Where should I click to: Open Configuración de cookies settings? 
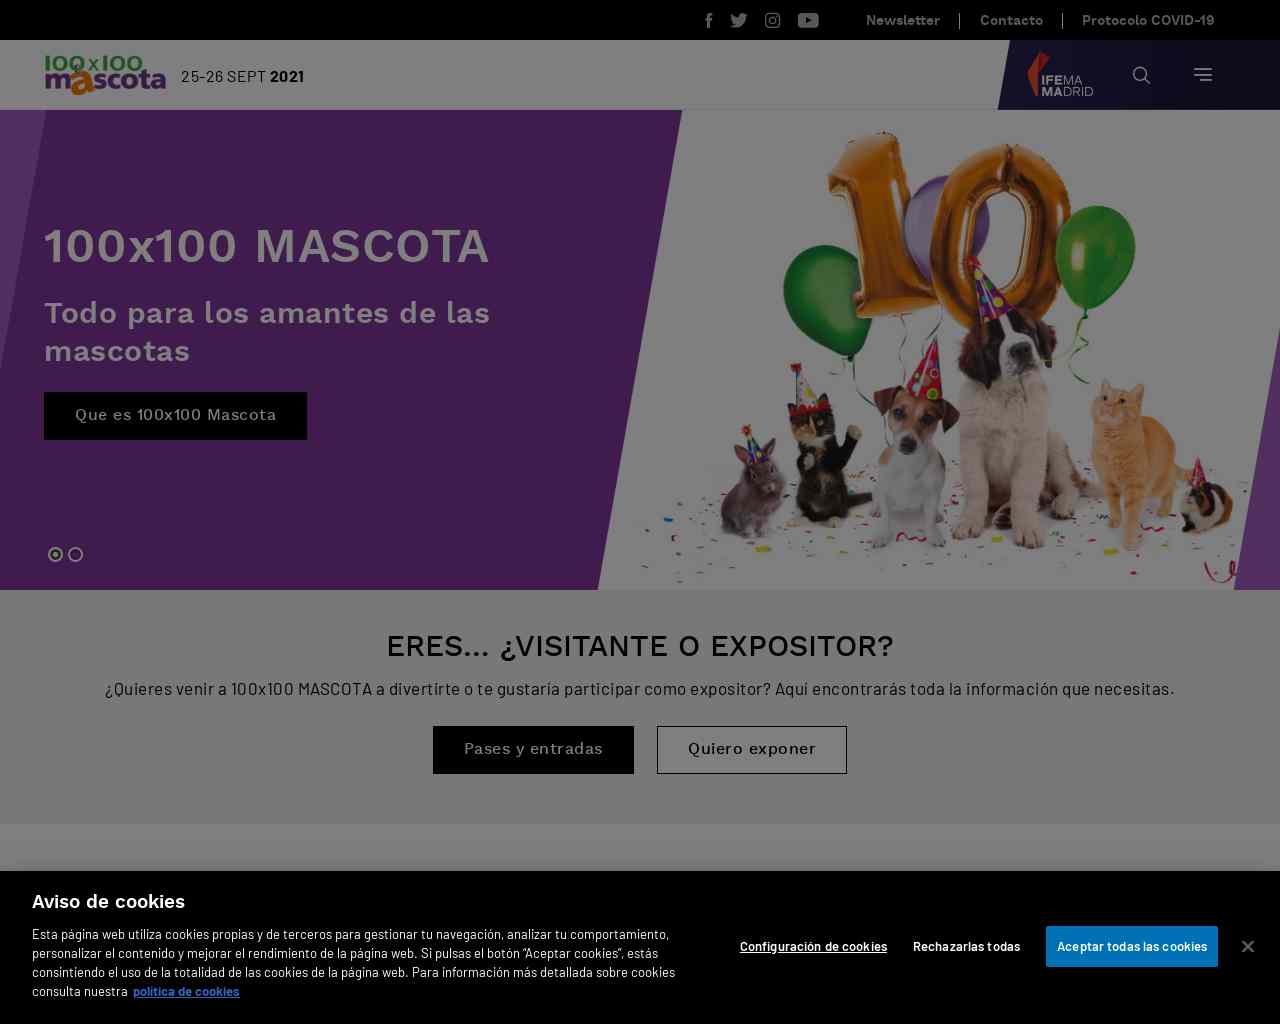pyautogui.click(x=813, y=946)
